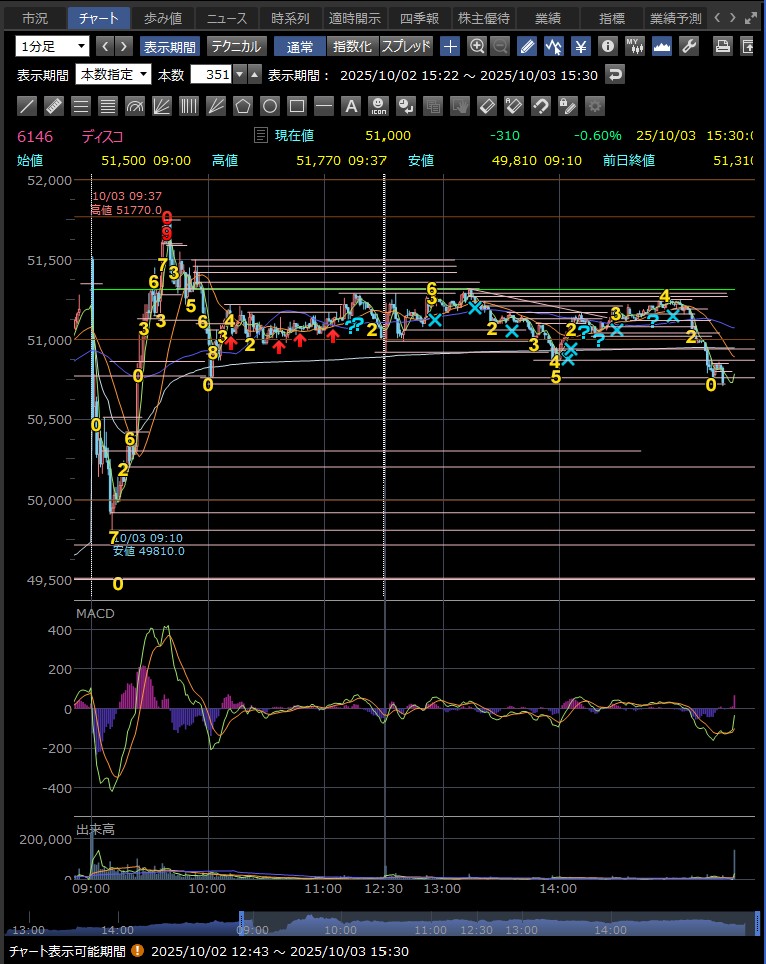Select the trend line drawing tool
766x964 pixels.
pyautogui.click(x=27, y=106)
